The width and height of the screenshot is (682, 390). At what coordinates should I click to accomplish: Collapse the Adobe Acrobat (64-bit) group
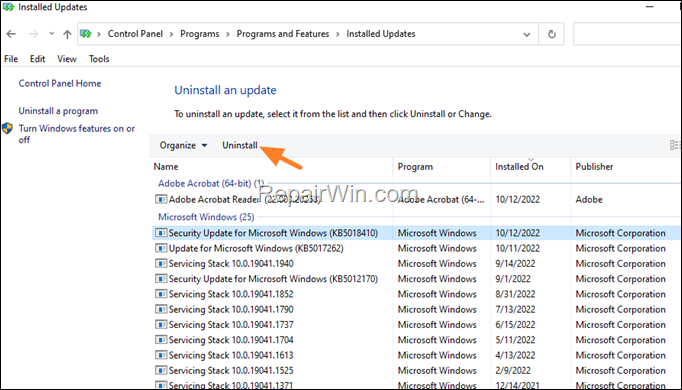(211, 183)
